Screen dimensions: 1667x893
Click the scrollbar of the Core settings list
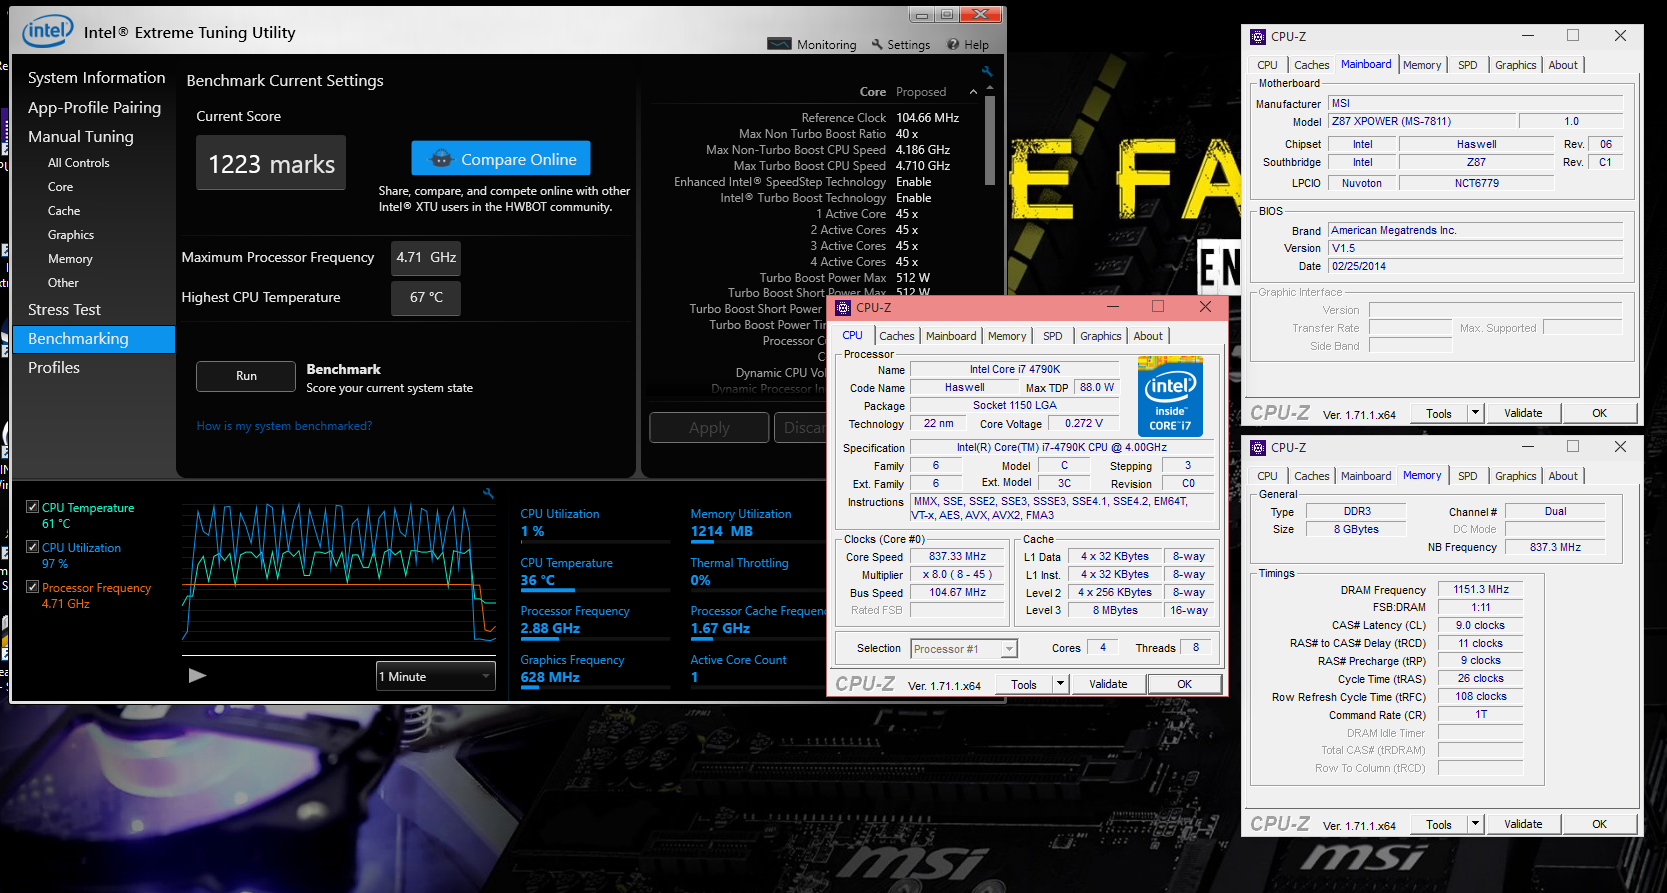pyautogui.click(x=990, y=142)
